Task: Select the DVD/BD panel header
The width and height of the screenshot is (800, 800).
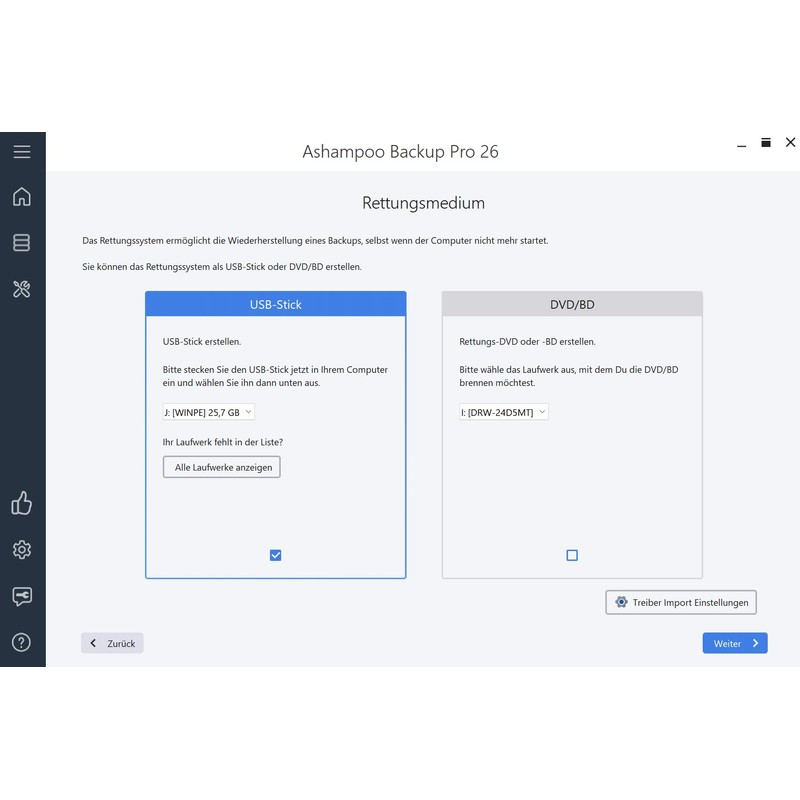Action: (x=571, y=304)
